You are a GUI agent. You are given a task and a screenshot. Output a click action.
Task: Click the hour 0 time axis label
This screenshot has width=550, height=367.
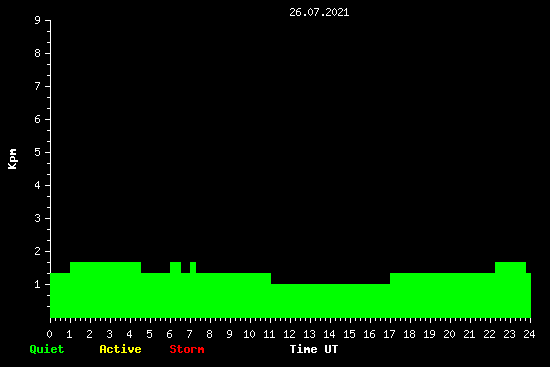49,334
